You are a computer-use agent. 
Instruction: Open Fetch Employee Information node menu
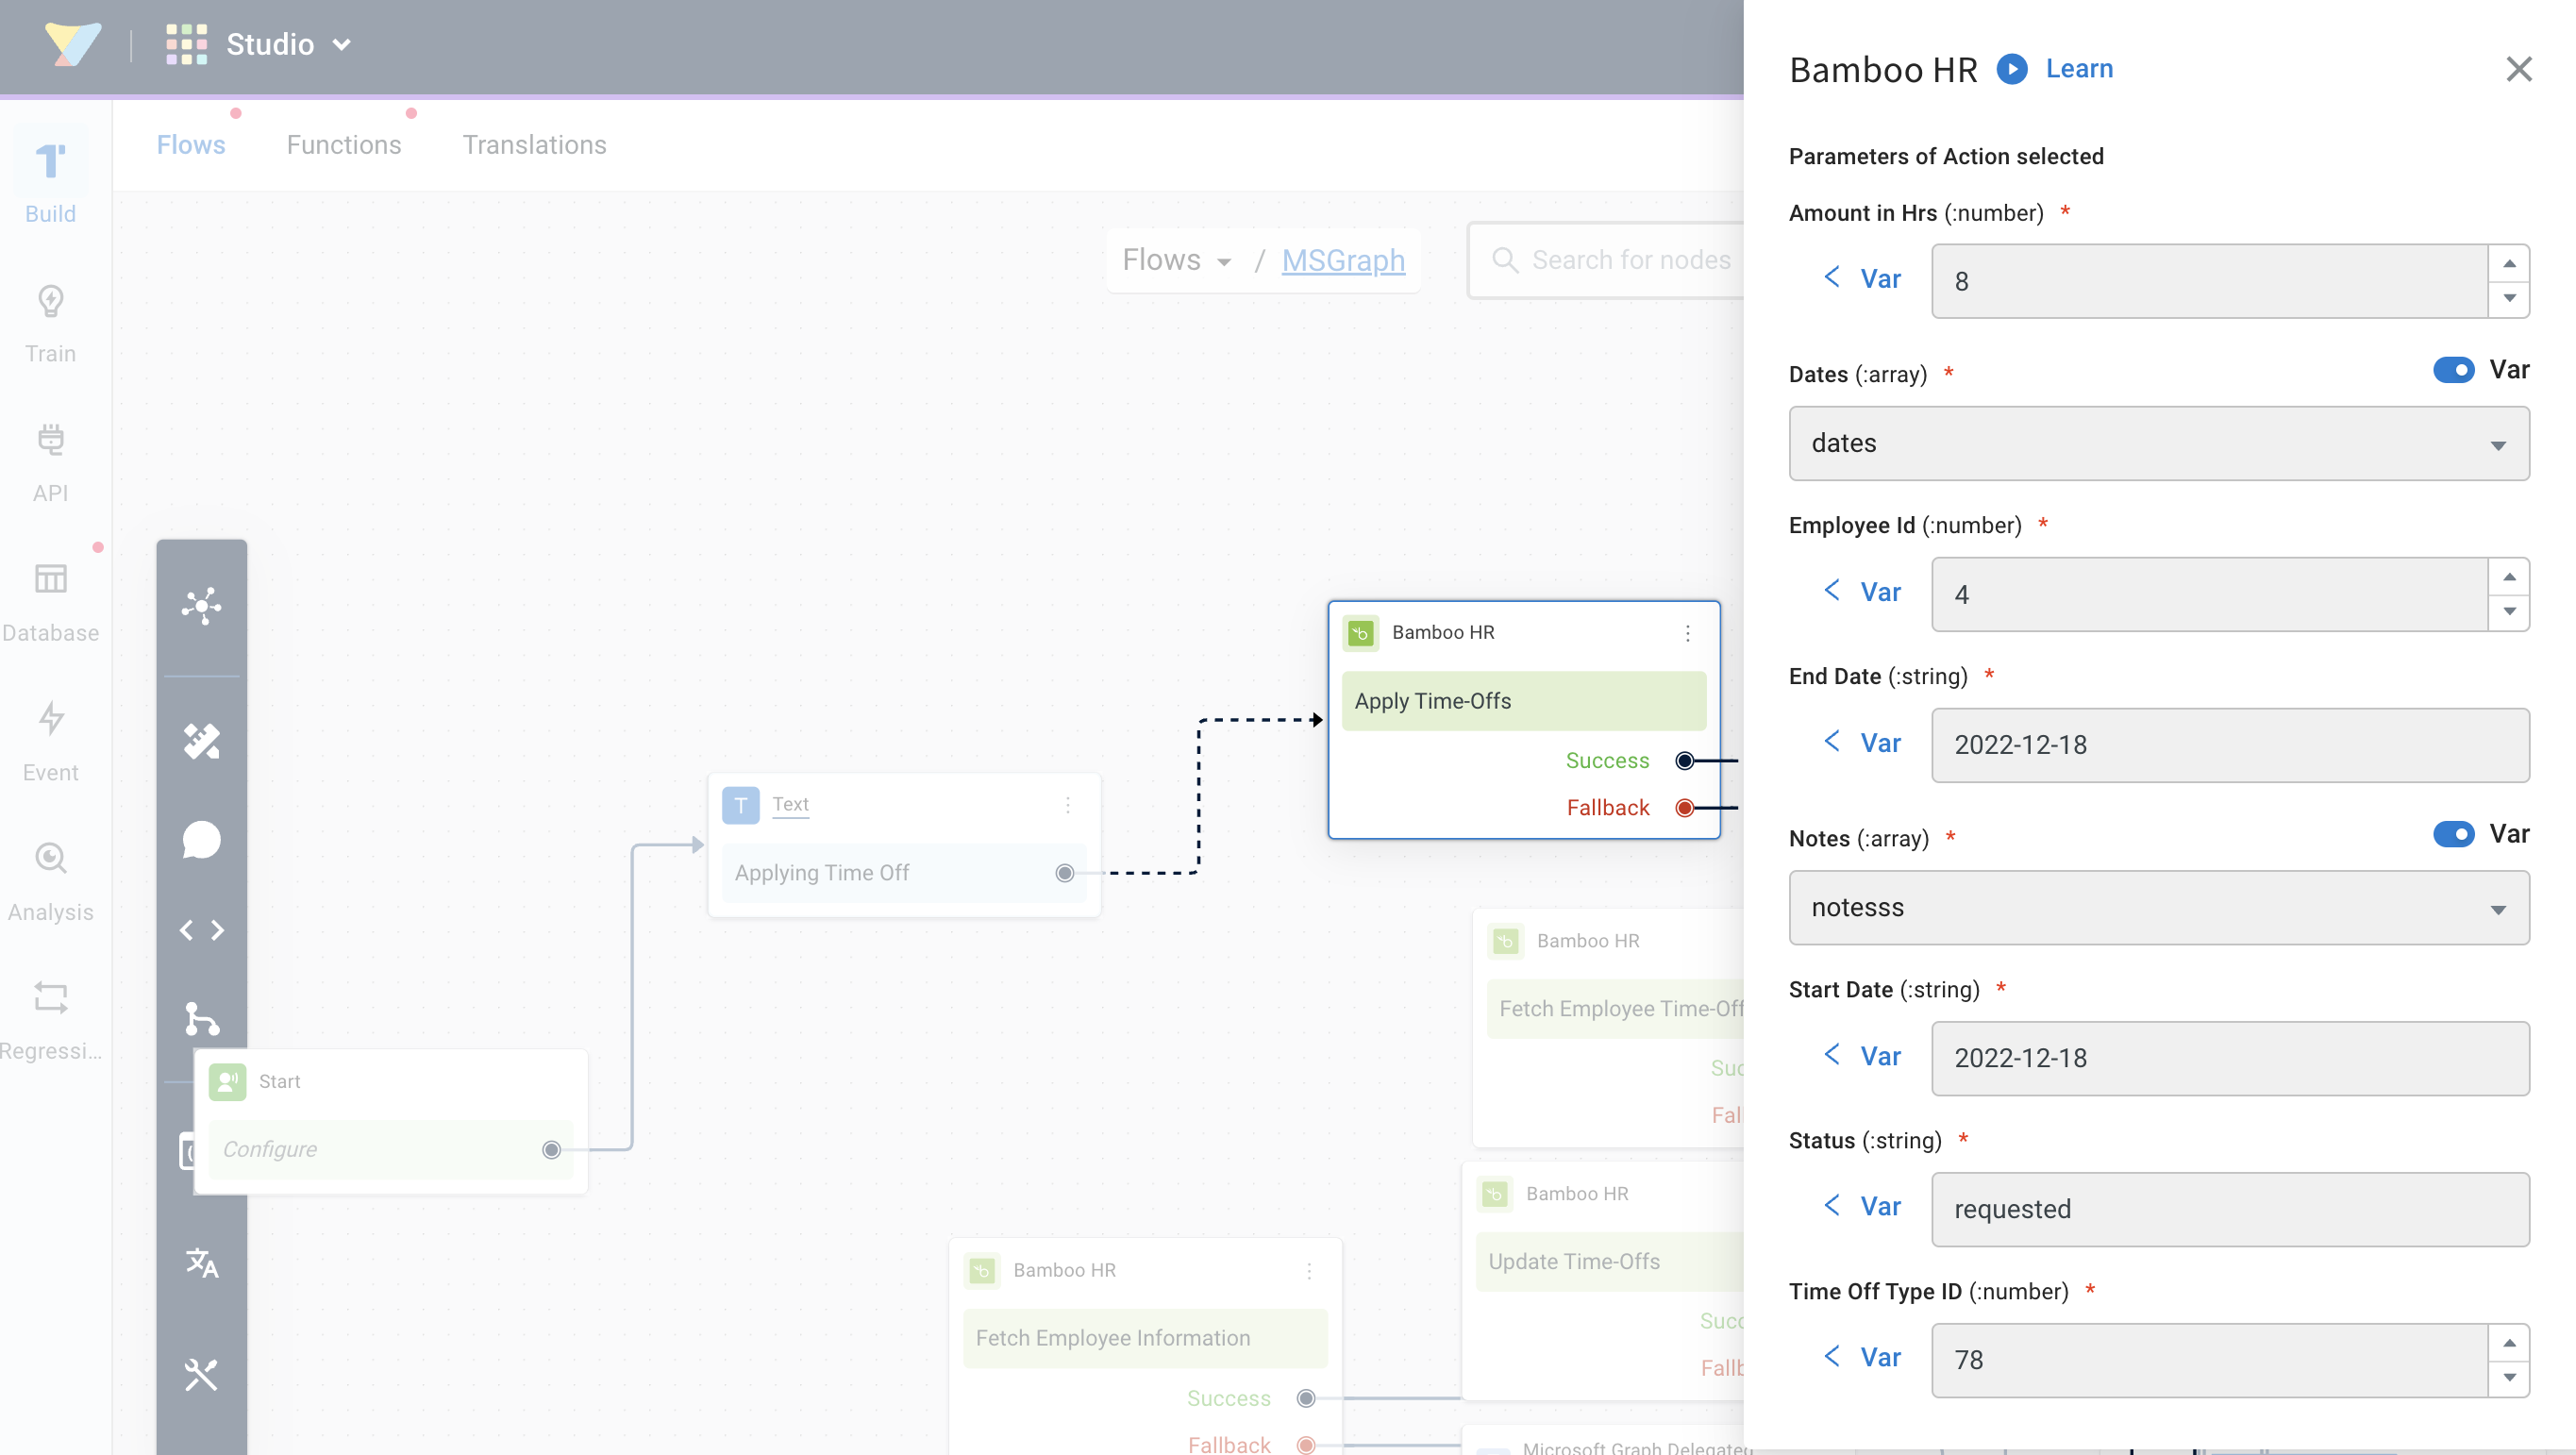1309,1271
